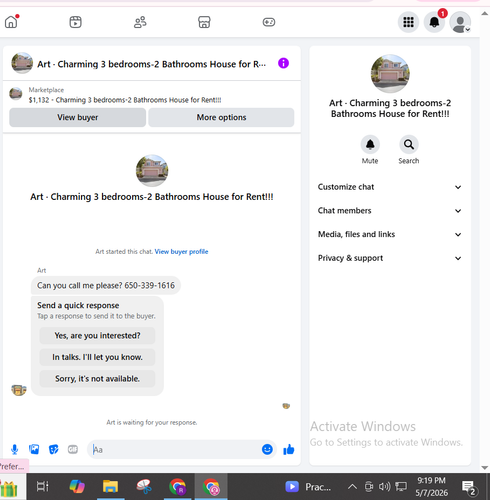Viewport: 490px width, 500px height.
Task: Open the Prac... app in taskbar
Action: [x=308, y=487]
